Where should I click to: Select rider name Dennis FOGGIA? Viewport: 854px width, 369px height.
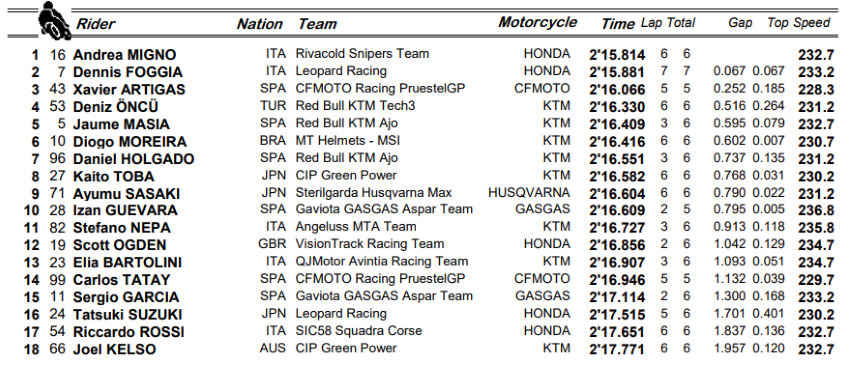click(x=128, y=72)
